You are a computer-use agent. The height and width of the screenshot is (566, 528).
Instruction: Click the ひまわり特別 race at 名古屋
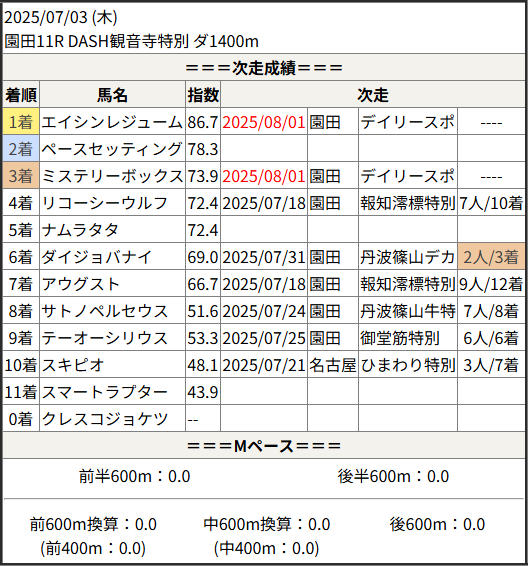point(408,365)
